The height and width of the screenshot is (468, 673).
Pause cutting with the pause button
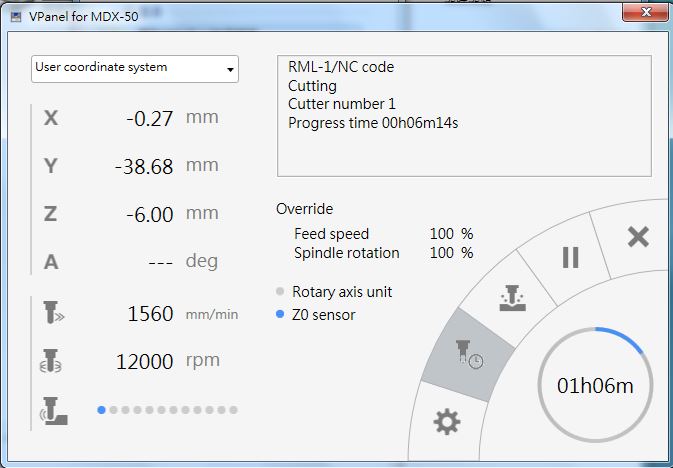pyautogui.click(x=570, y=258)
